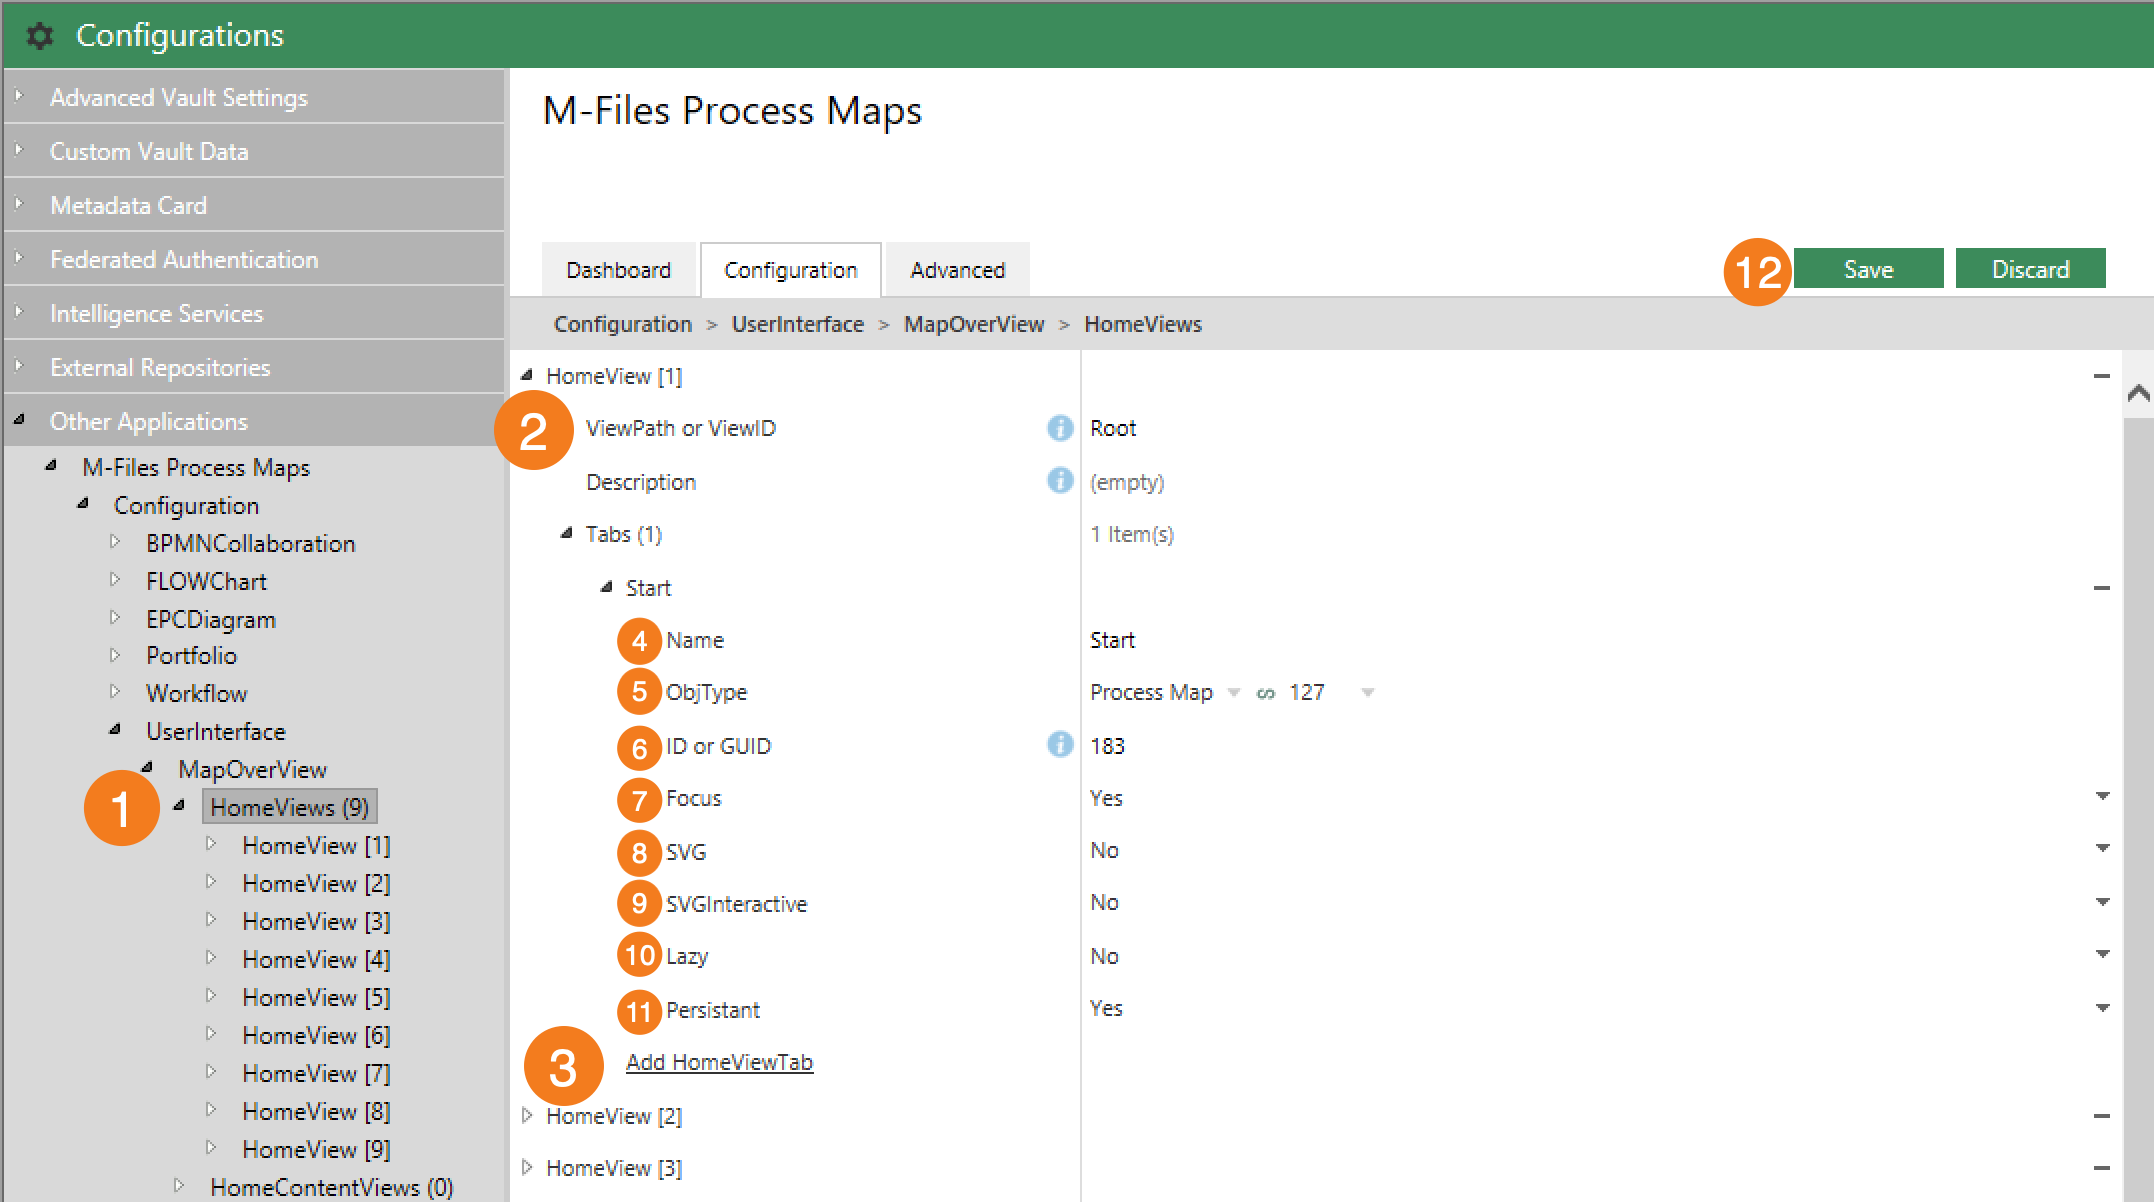Click the minus icon to remove HomeView [2]
The height and width of the screenshot is (1202, 2156).
[x=2101, y=1116]
